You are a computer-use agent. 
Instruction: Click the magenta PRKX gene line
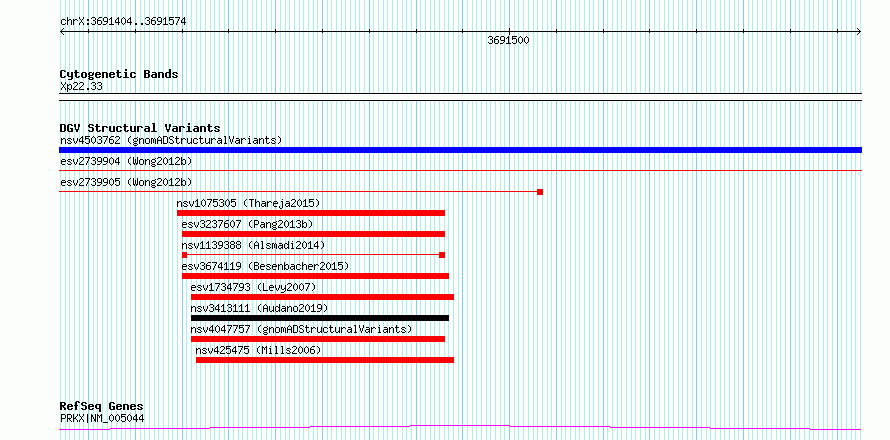(x=460, y=427)
